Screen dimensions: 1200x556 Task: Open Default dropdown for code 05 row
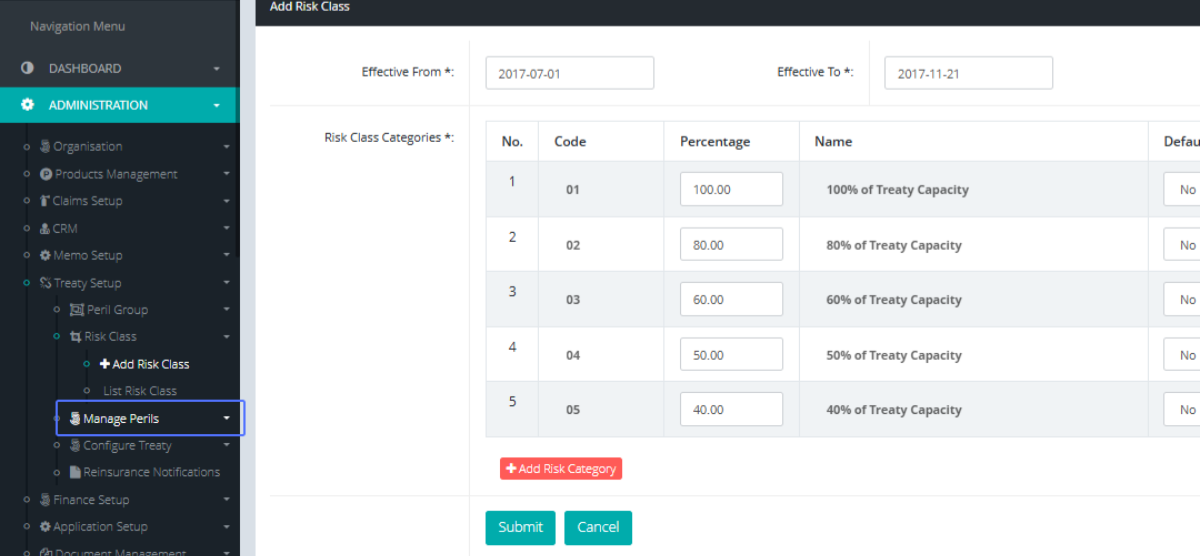click(1182, 410)
